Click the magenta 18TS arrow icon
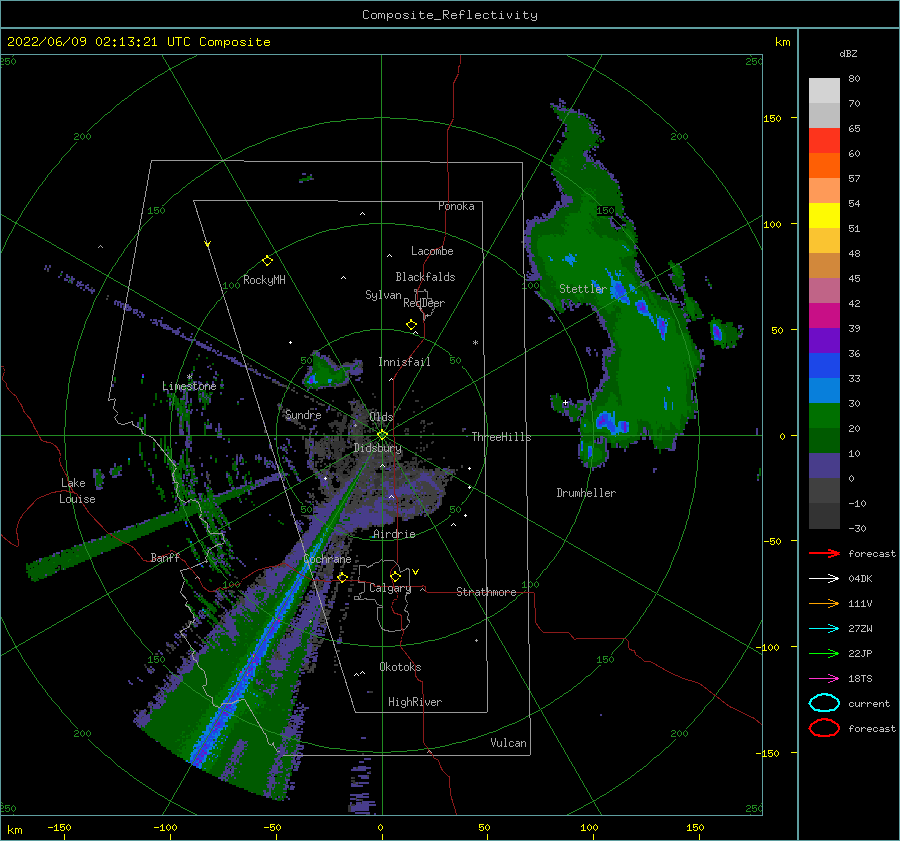 [824, 679]
